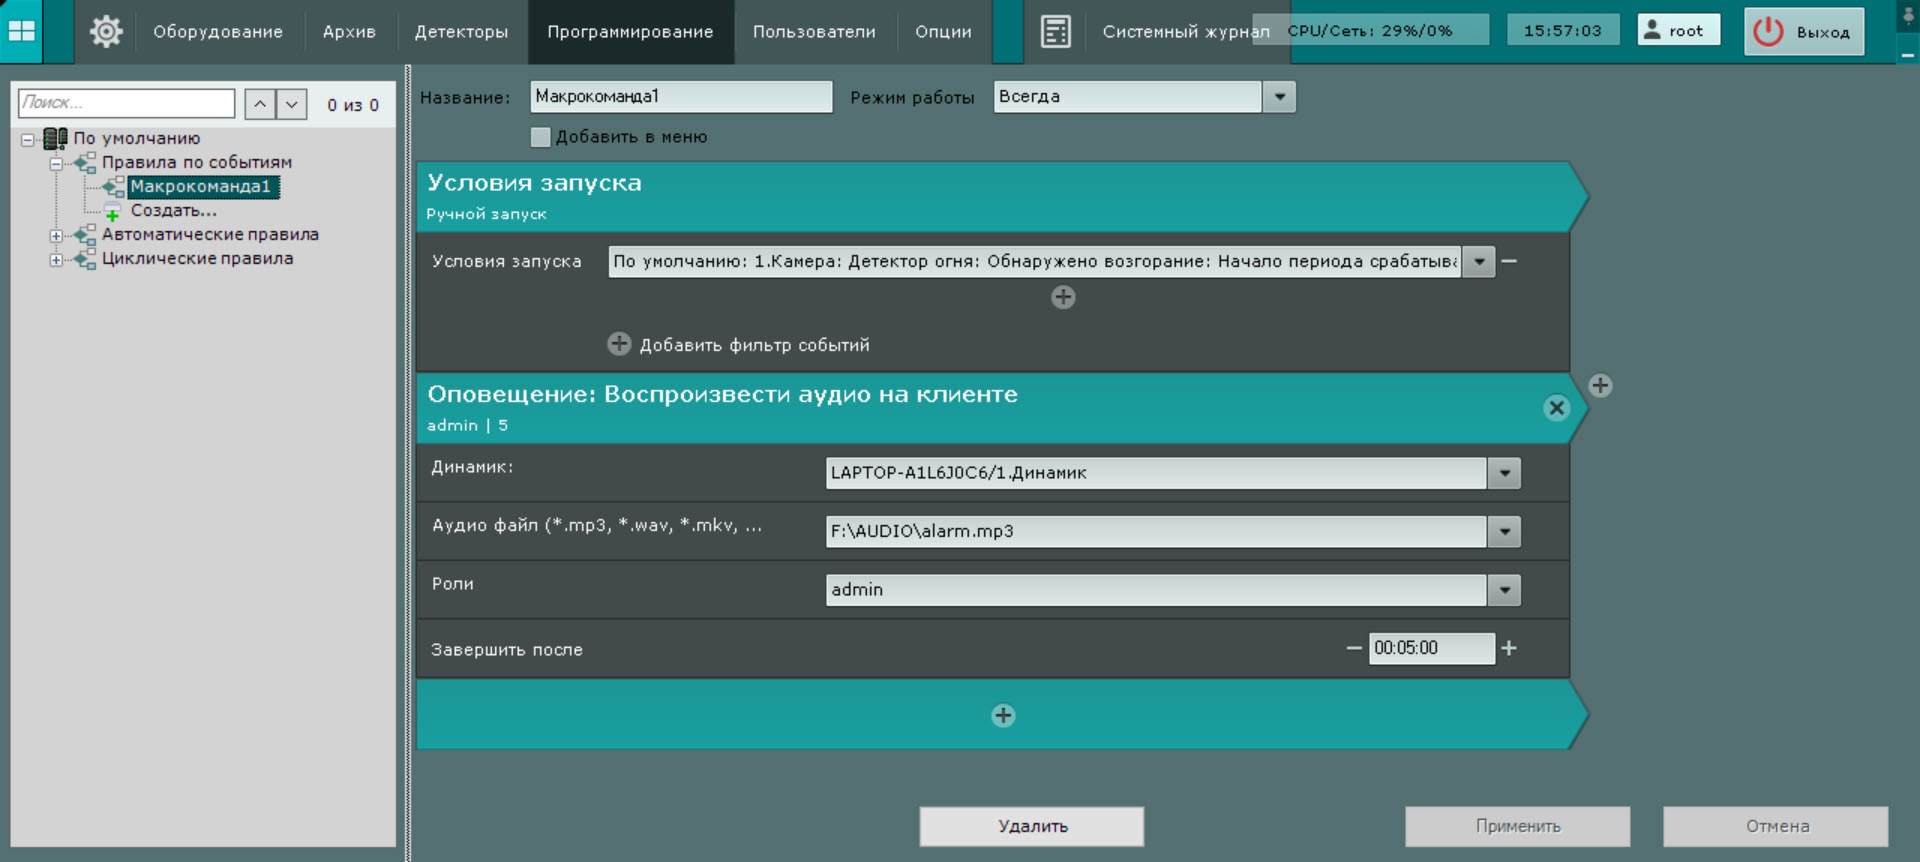The height and width of the screenshot is (862, 1920).
Task: Decrease the finish-after time with minus
Action: [1354, 648]
